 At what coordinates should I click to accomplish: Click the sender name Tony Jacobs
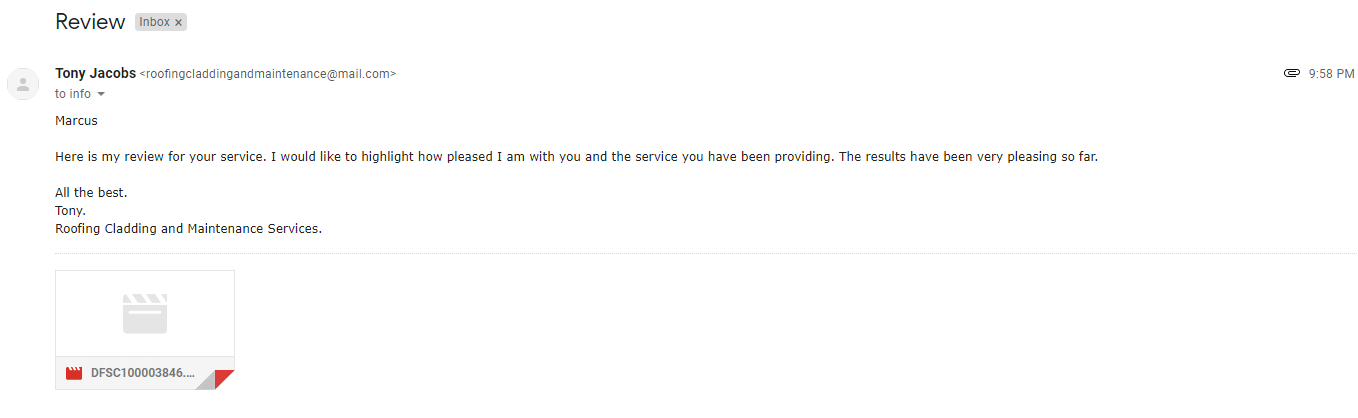(x=95, y=74)
